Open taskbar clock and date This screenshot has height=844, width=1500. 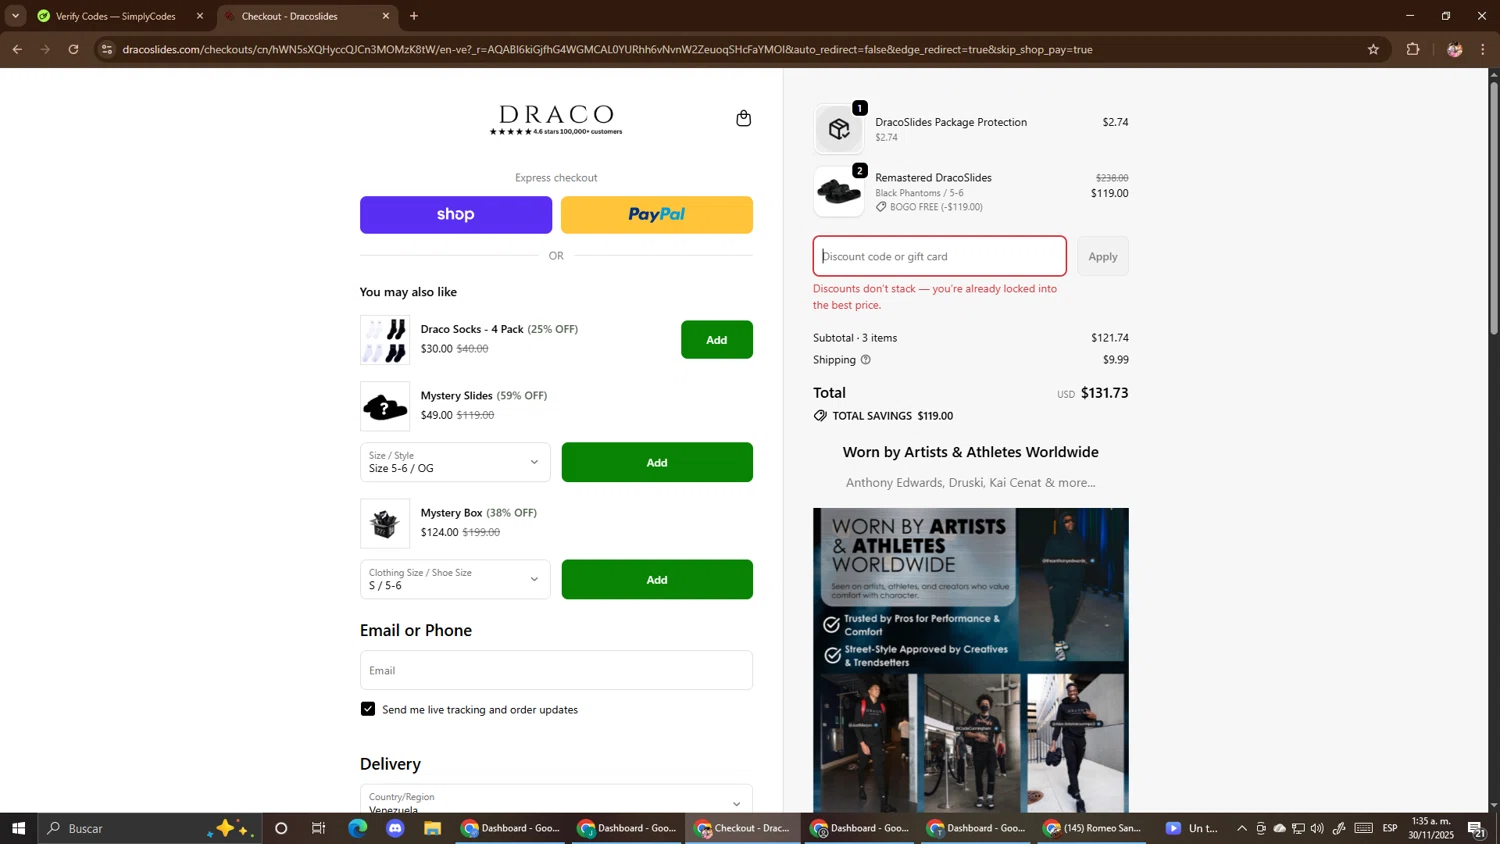(x=1431, y=828)
